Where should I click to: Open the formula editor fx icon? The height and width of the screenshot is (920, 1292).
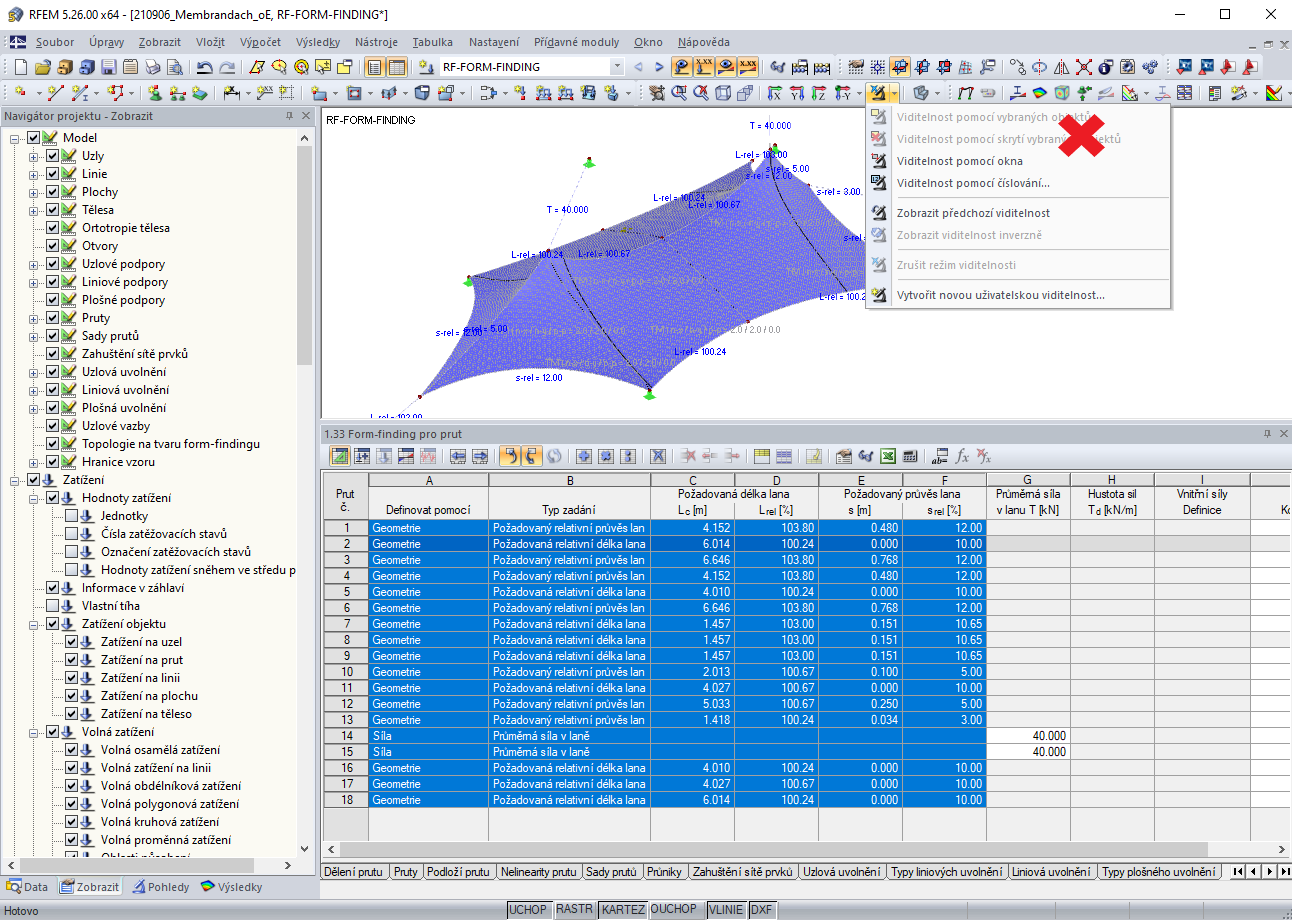(x=963, y=456)
